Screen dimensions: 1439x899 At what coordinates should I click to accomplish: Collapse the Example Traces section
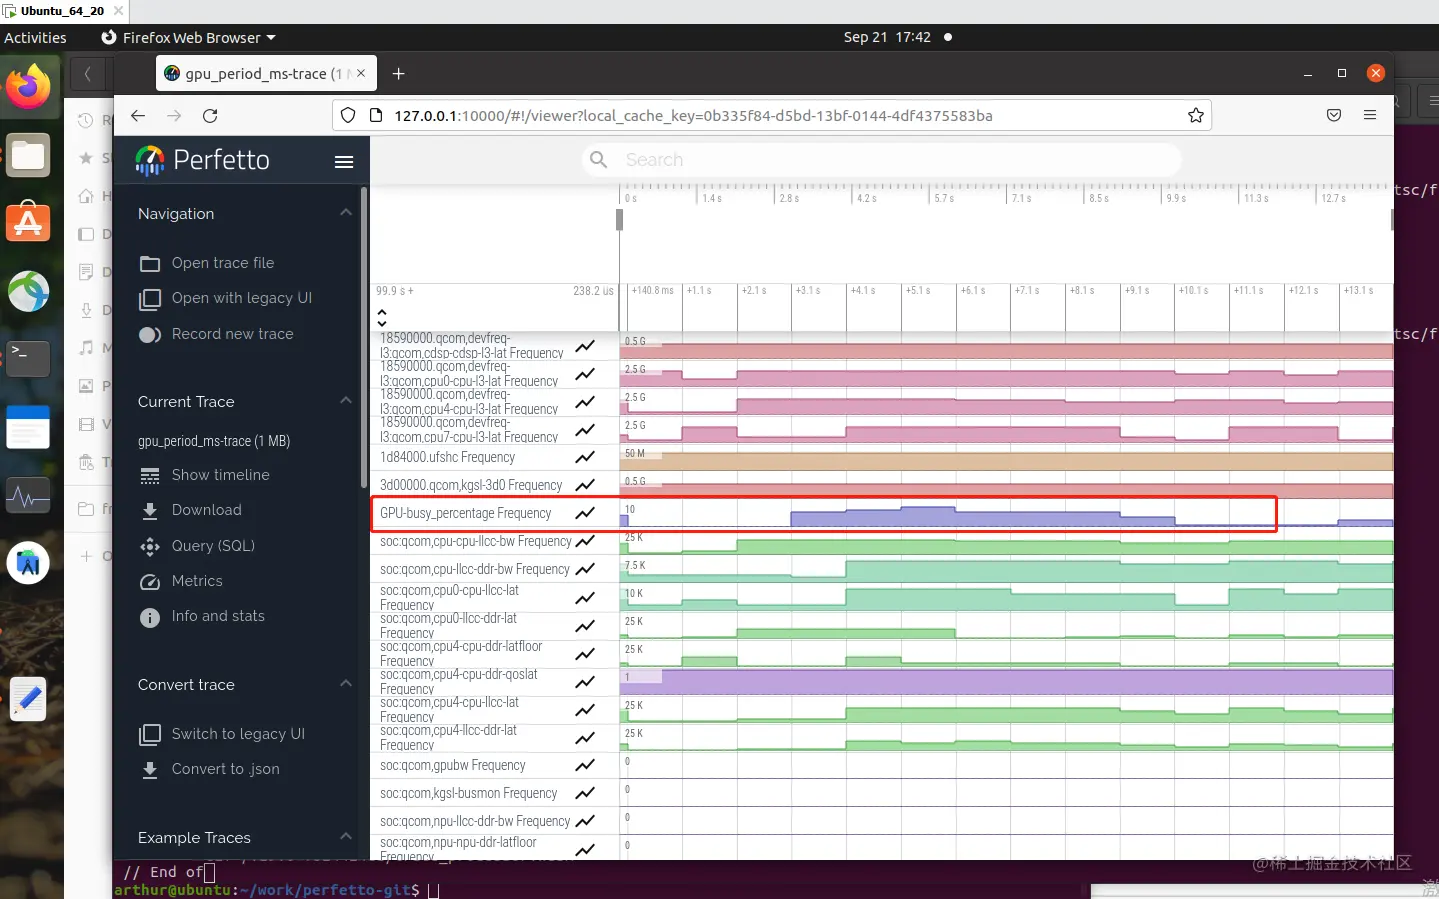pyautogui.click(x=346, y=837)
